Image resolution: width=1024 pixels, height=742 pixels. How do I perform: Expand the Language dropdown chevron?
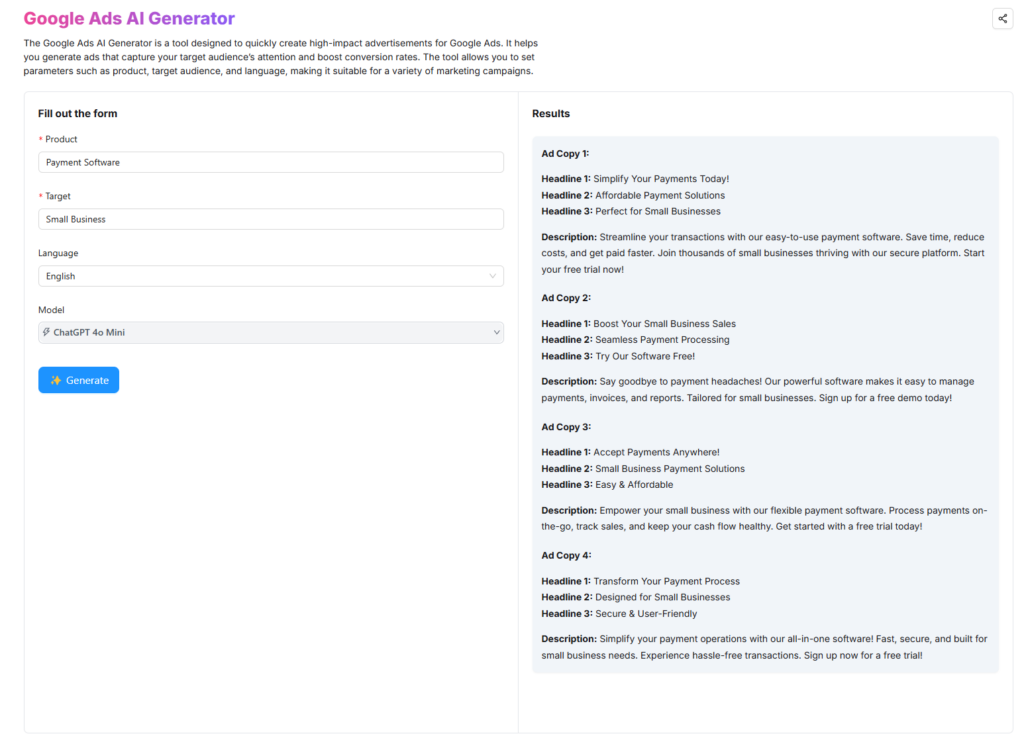click(493, 276)
